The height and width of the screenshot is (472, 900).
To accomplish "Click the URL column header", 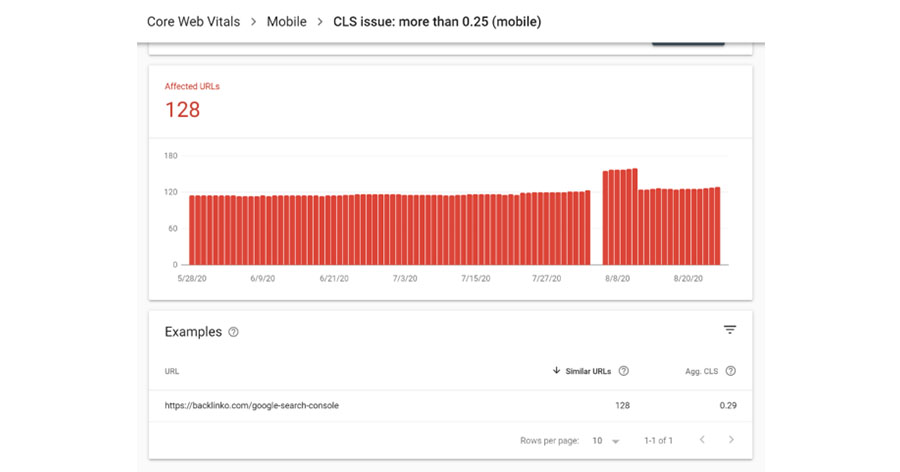I will click(172, 371).
